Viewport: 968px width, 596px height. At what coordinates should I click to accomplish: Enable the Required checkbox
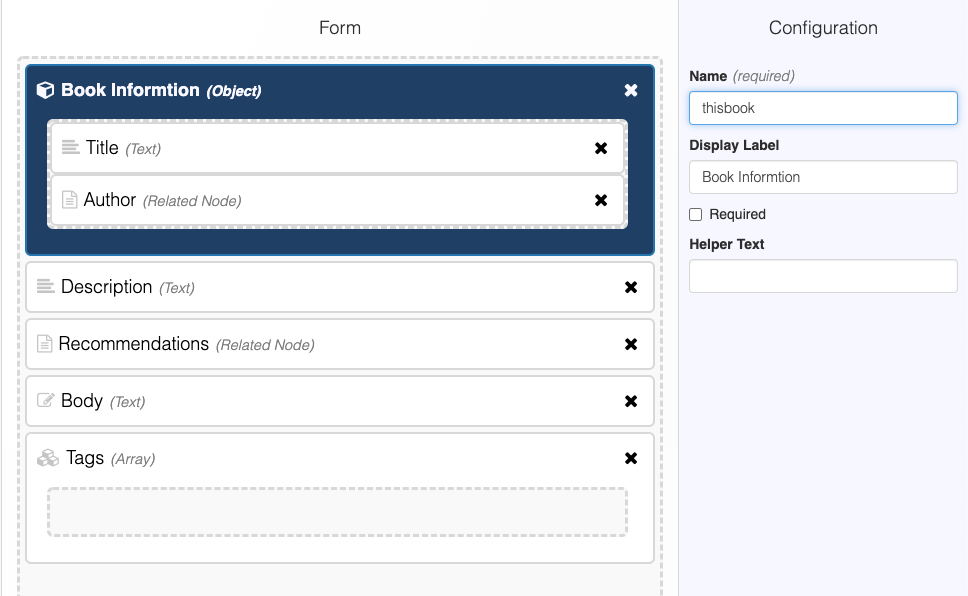click(696, 214)
